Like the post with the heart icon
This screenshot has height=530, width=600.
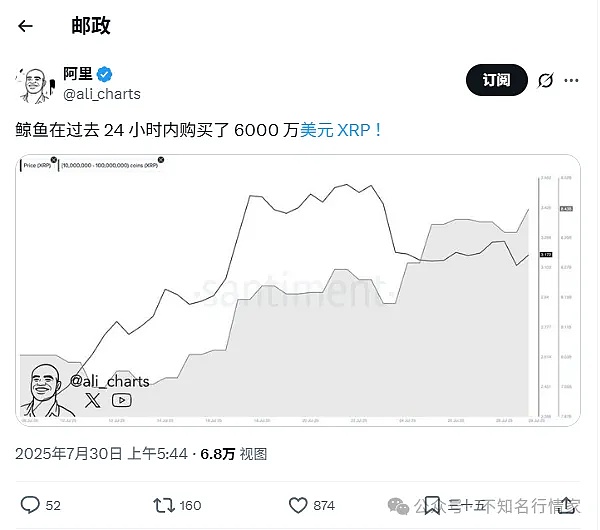[298, 505]
